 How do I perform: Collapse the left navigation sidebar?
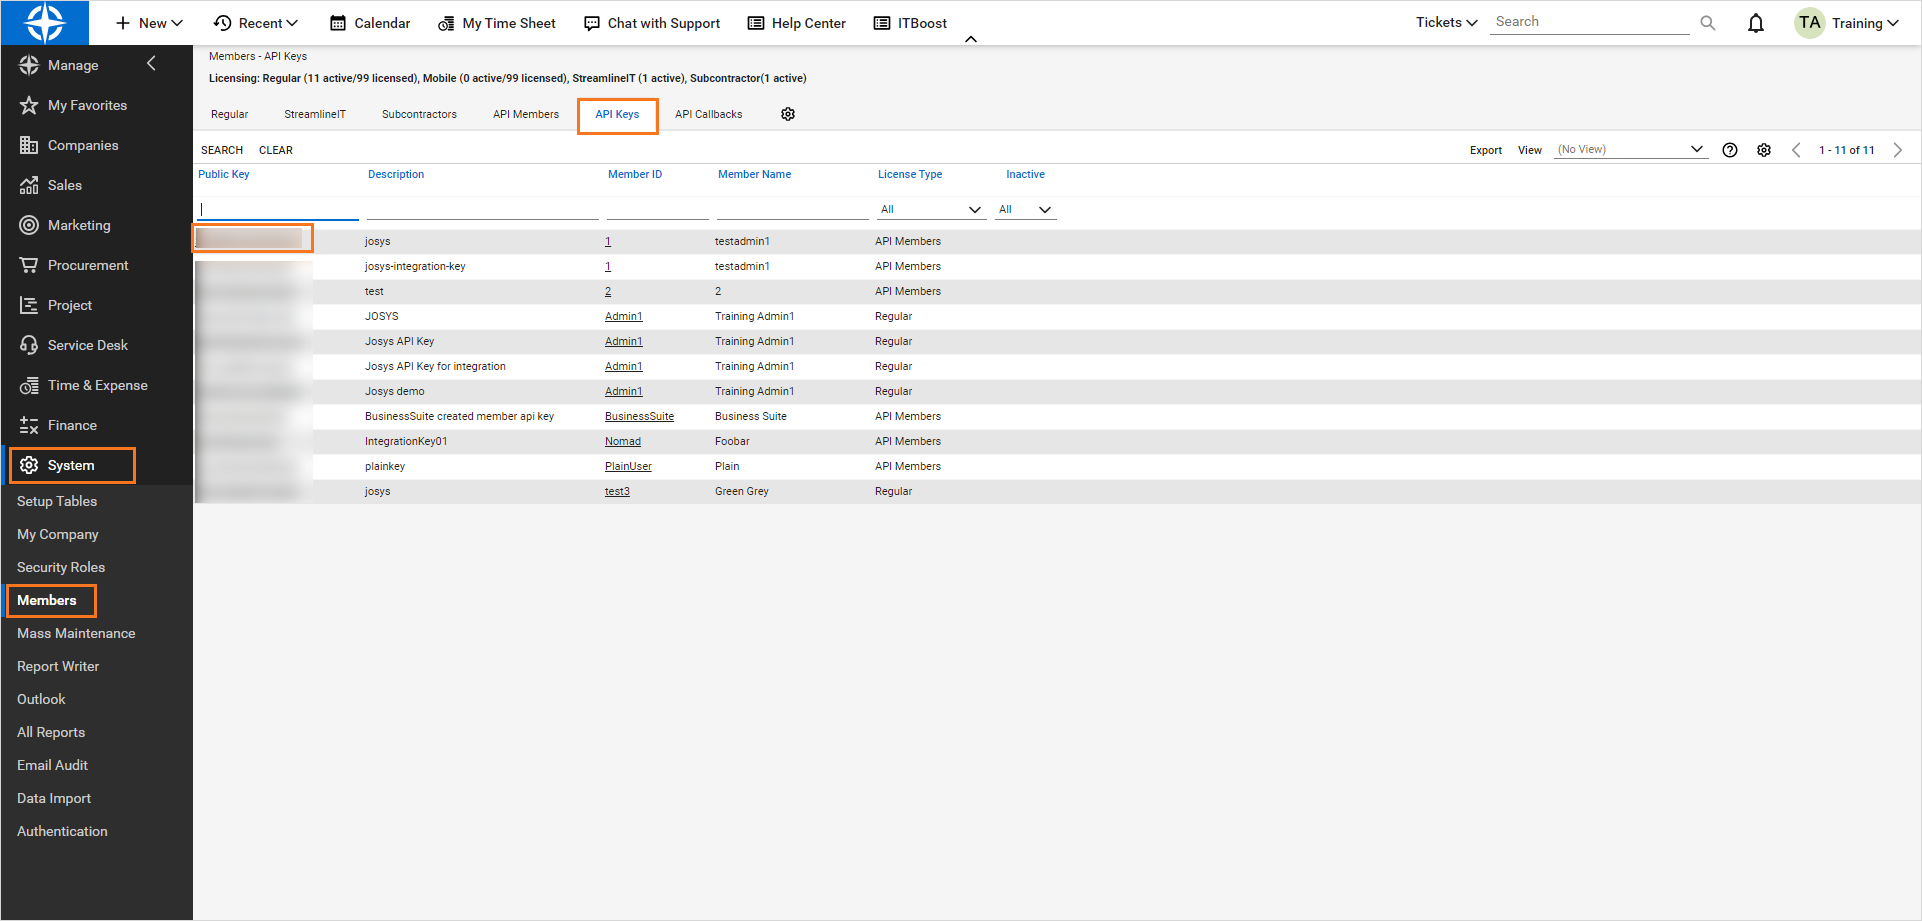pyautogui.click(x=151, y=63)
